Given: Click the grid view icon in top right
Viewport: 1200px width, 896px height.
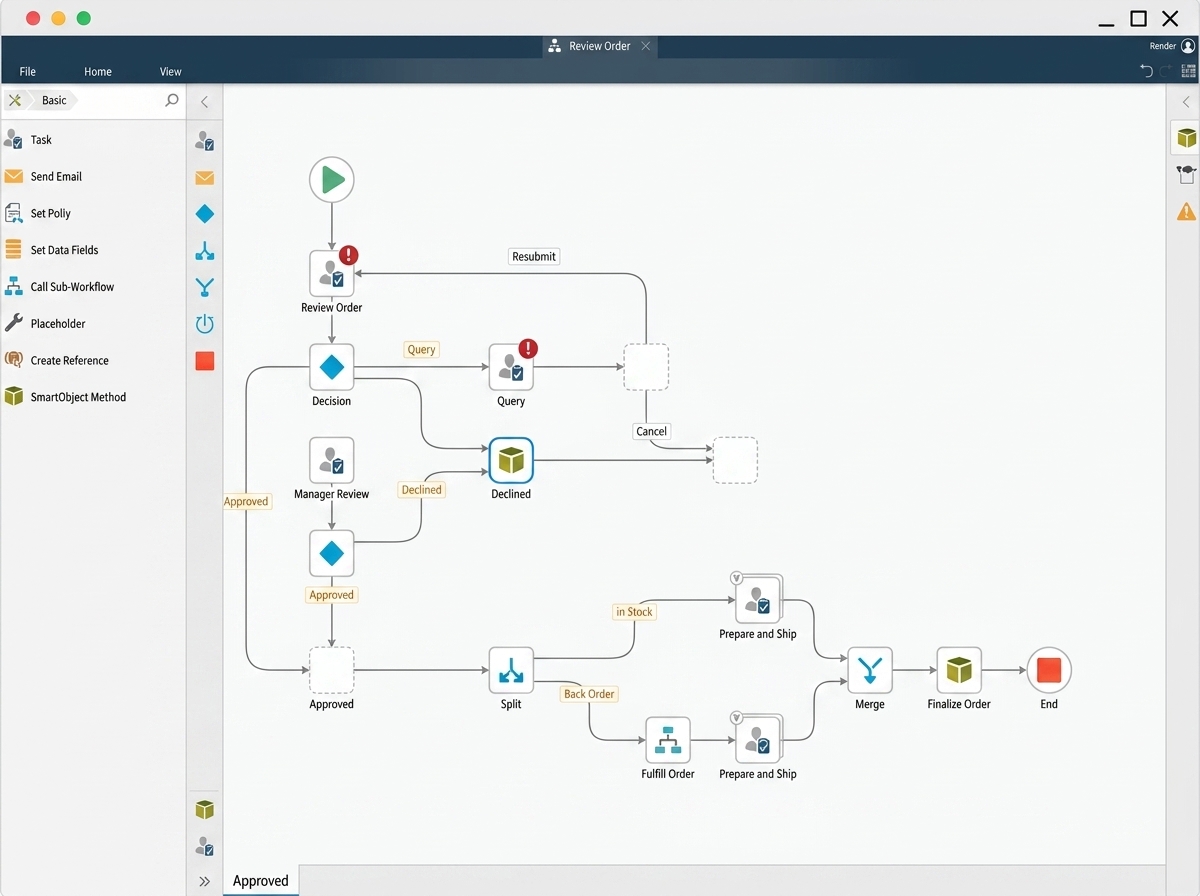Looking at the screenshot, I should click(1188, 71).
